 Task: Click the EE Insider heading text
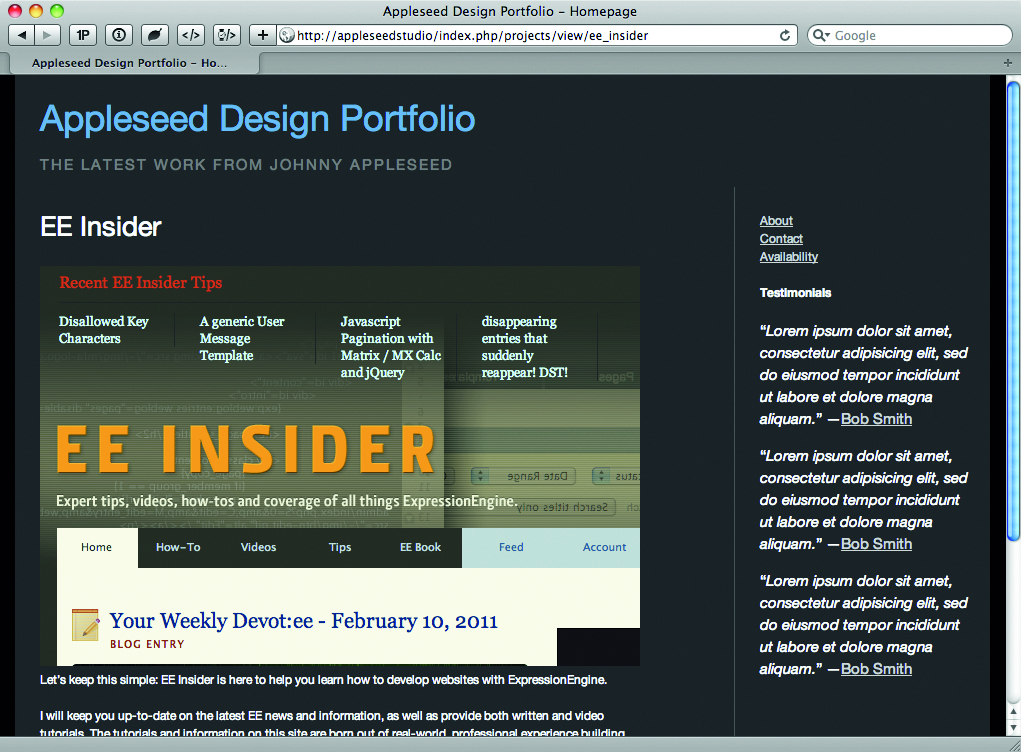pos(101,227)
